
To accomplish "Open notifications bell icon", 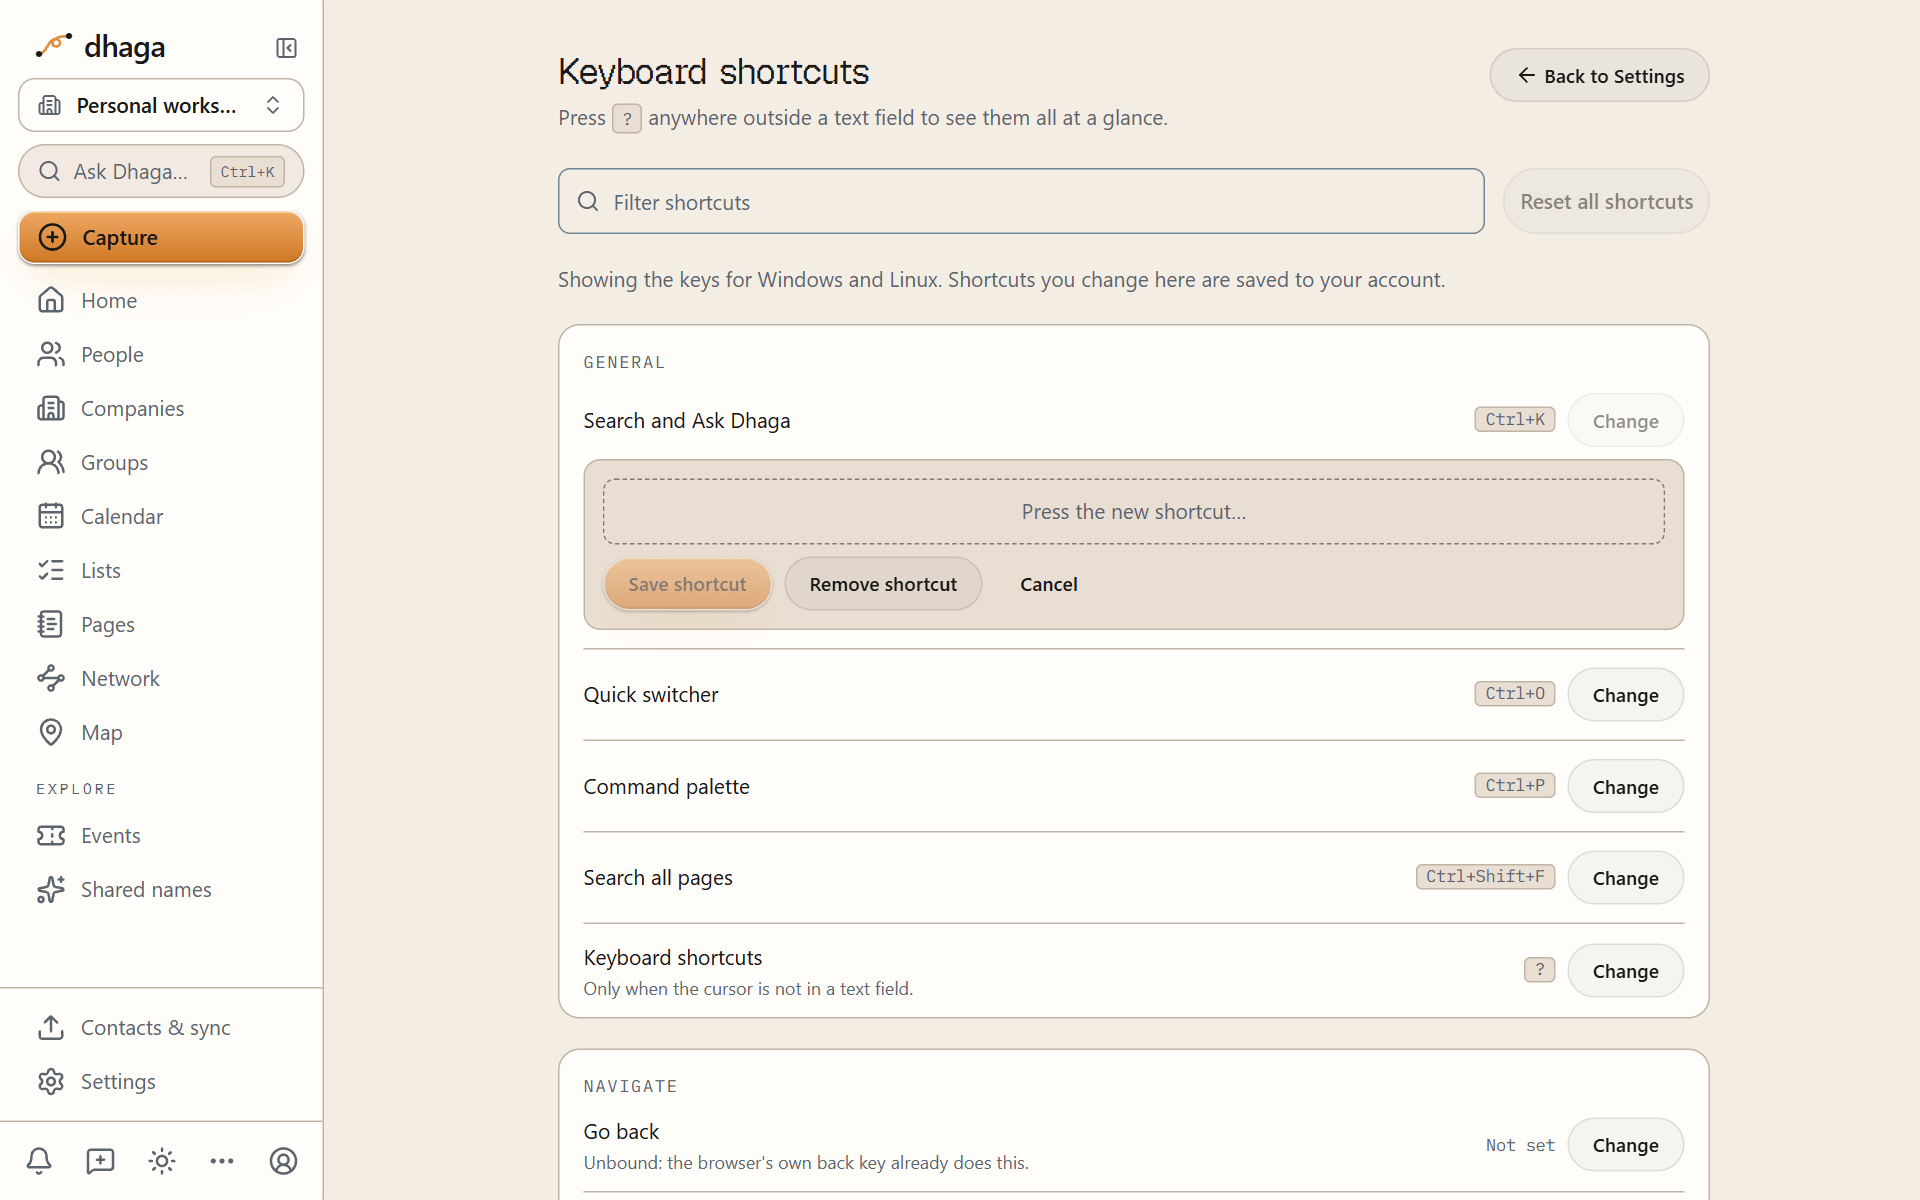I will [x=39, y=1161].
